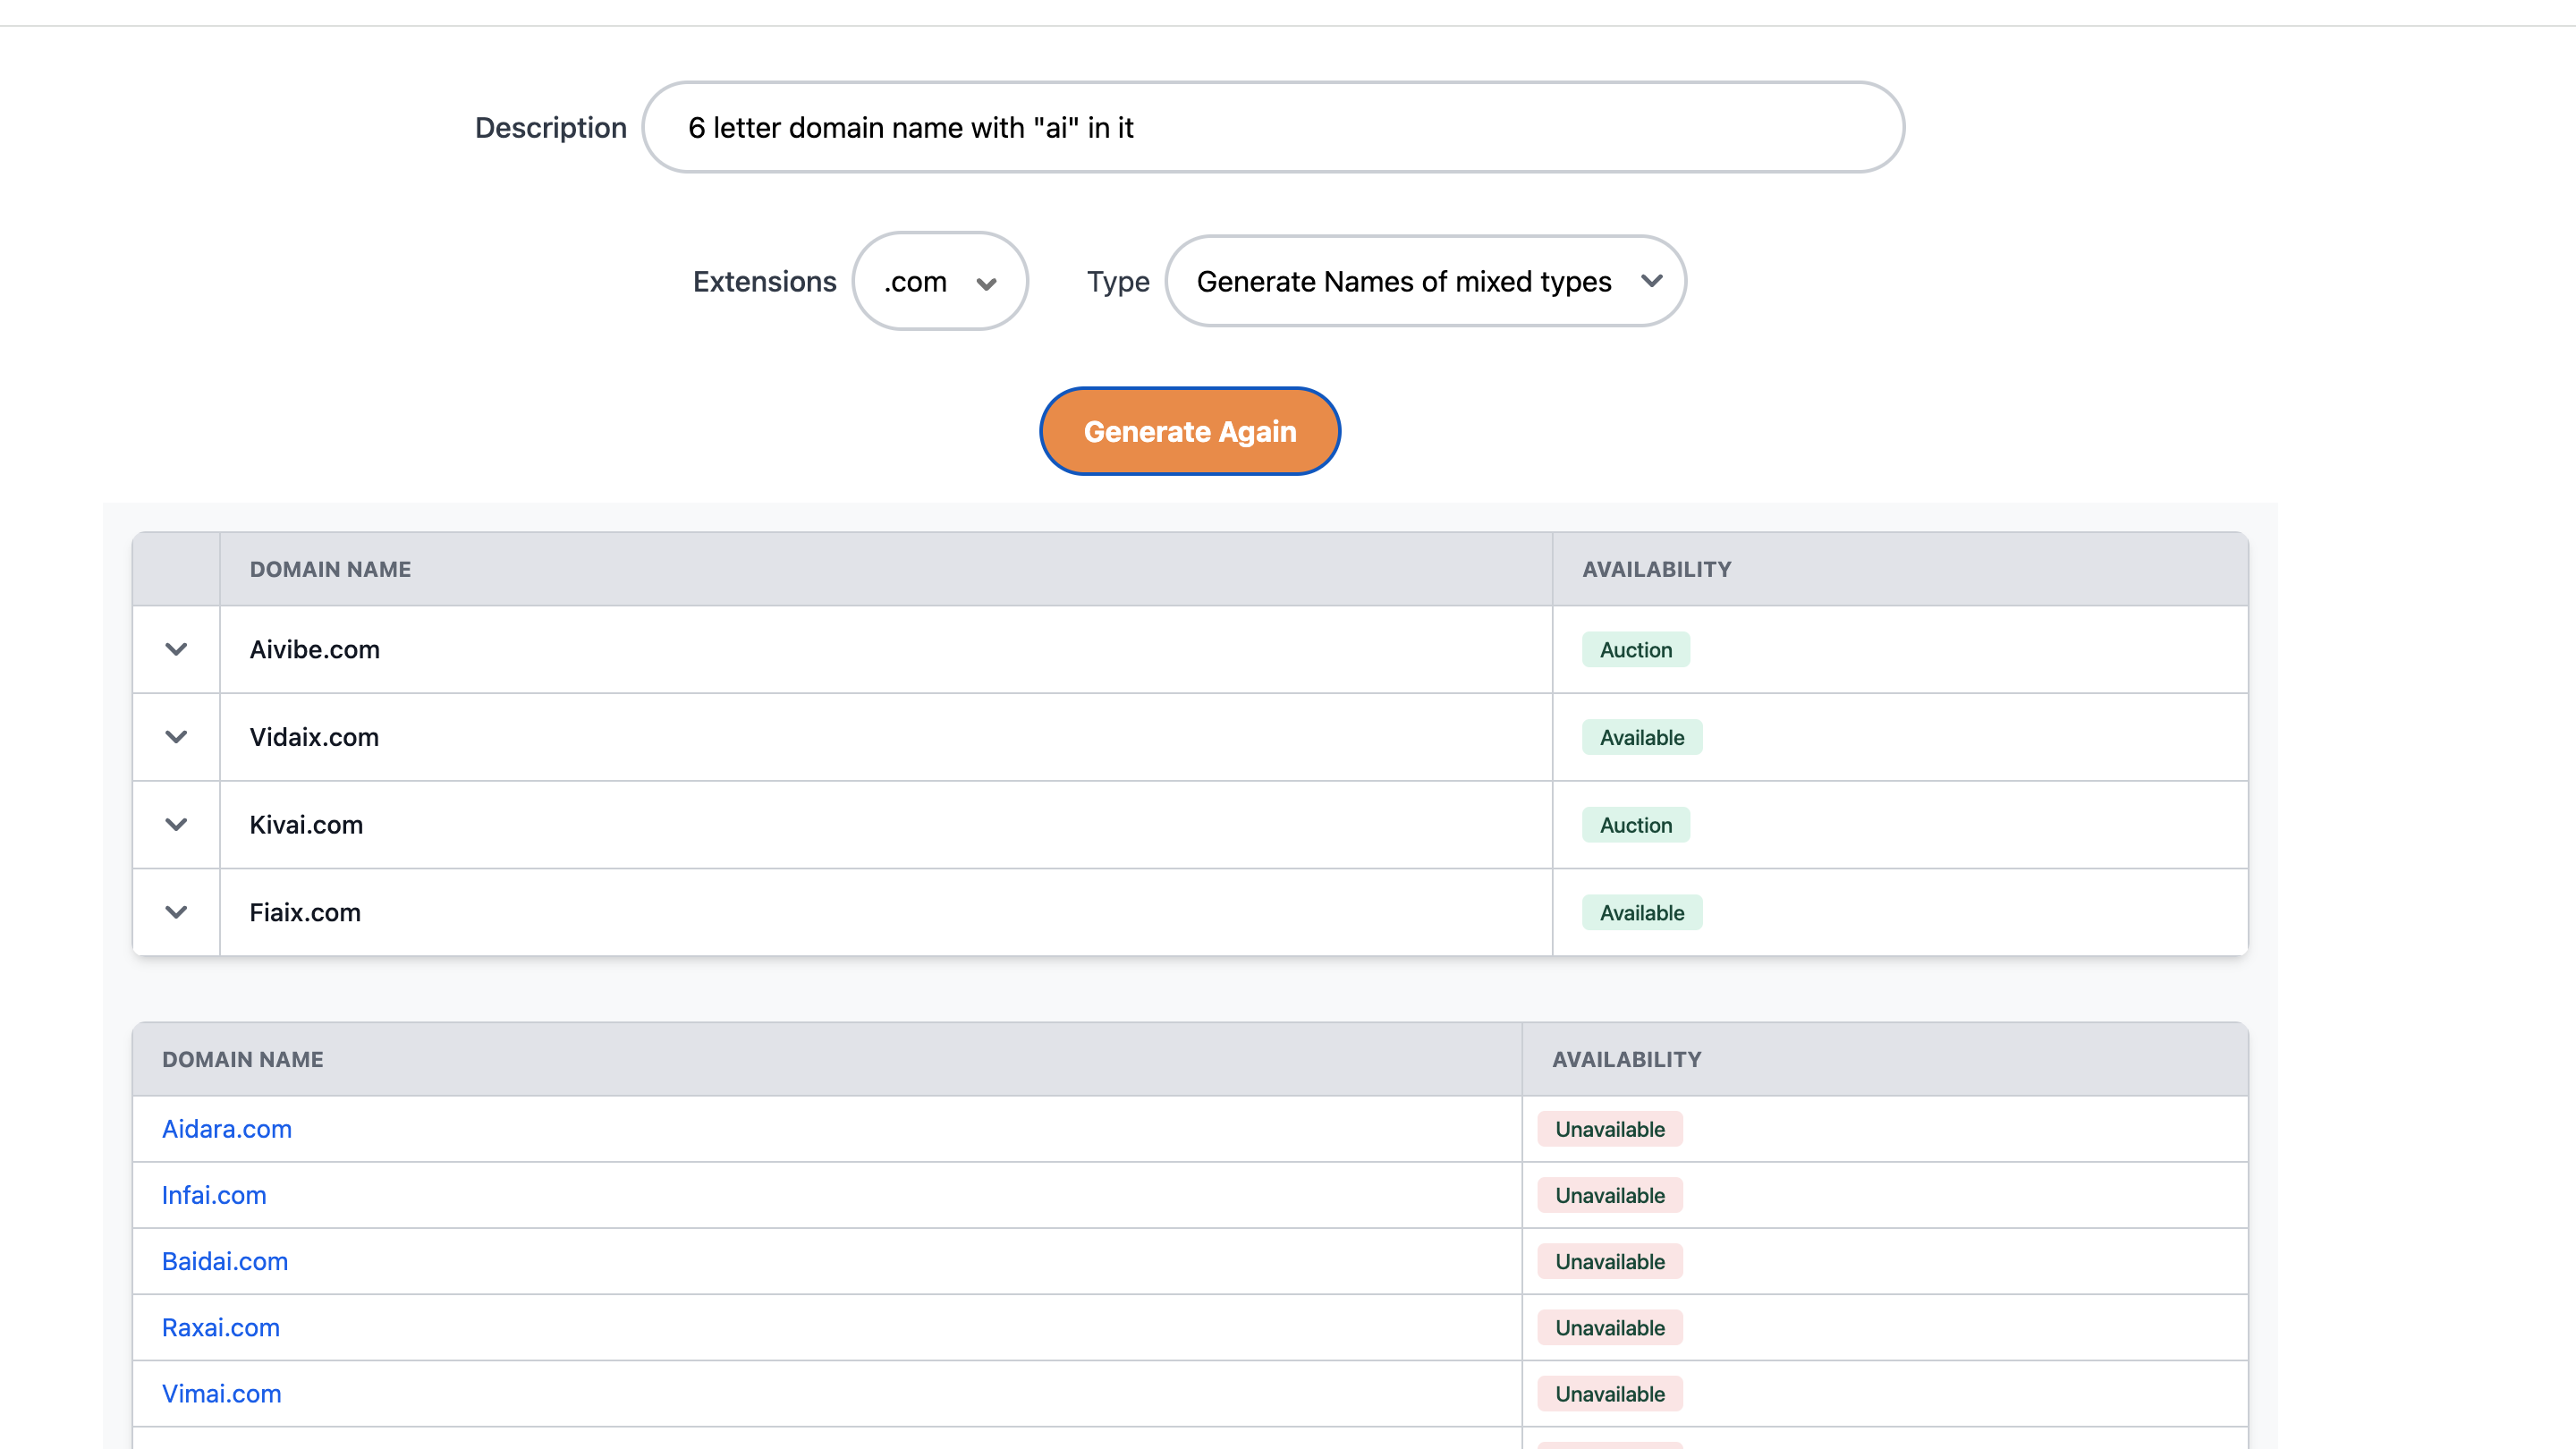2576x1449 pixels.
Task: Click the Available badge for Vidaix.com
Action: [x=1641, y=738]
